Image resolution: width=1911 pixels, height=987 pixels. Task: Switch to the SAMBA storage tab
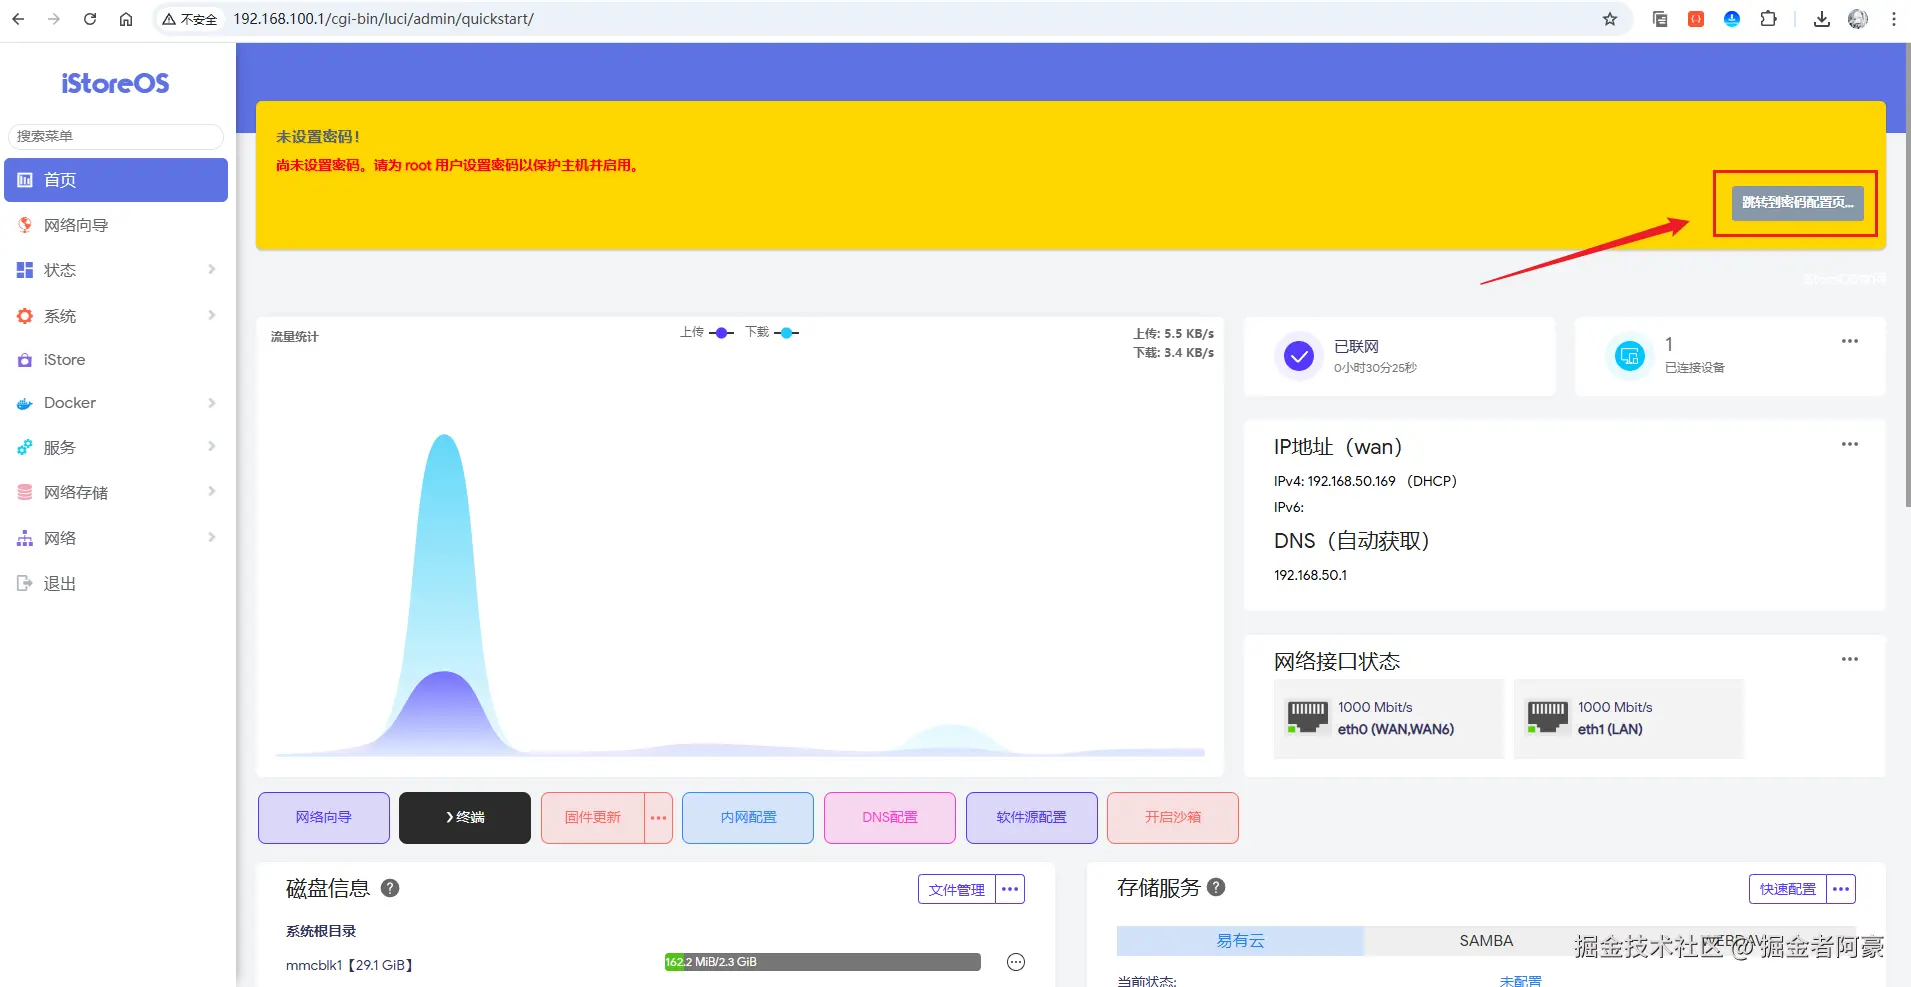click(1486, 941)
